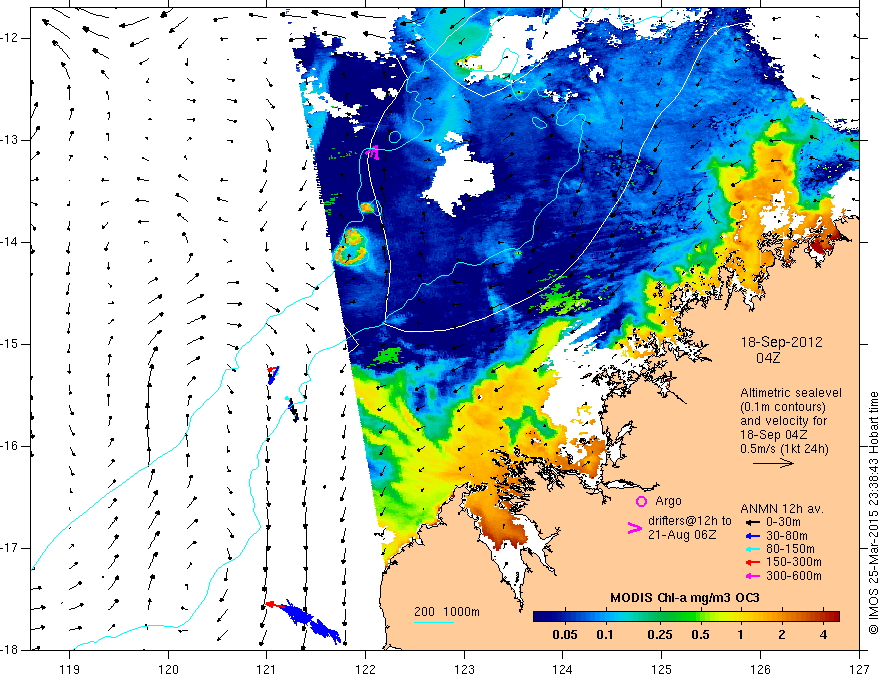This screenshot has width=880, height=680.
Task: Click the 119 longitude axis label
Action: tap(70, 669)
